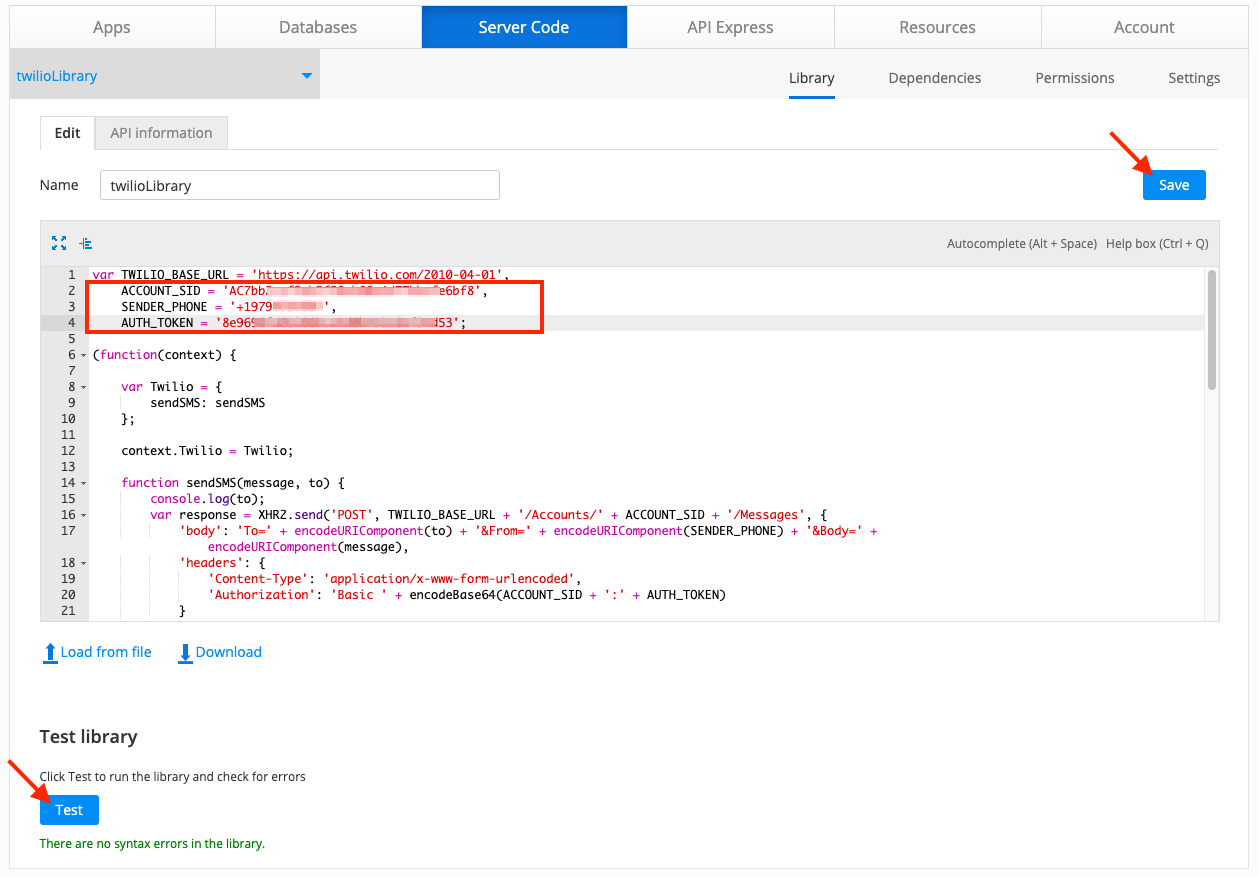Click the format code icon
1258x877 pixels.
click(x=86, y=243)
